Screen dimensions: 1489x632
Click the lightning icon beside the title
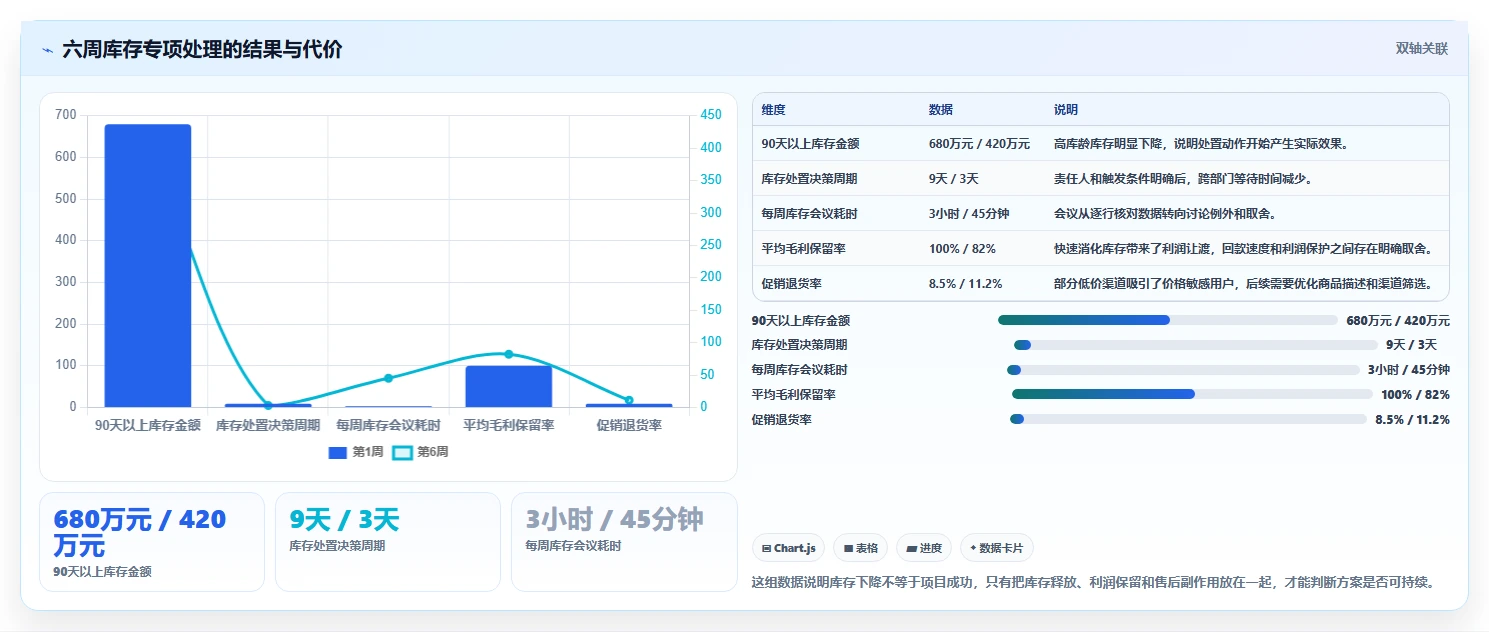(x=47, y=49)
